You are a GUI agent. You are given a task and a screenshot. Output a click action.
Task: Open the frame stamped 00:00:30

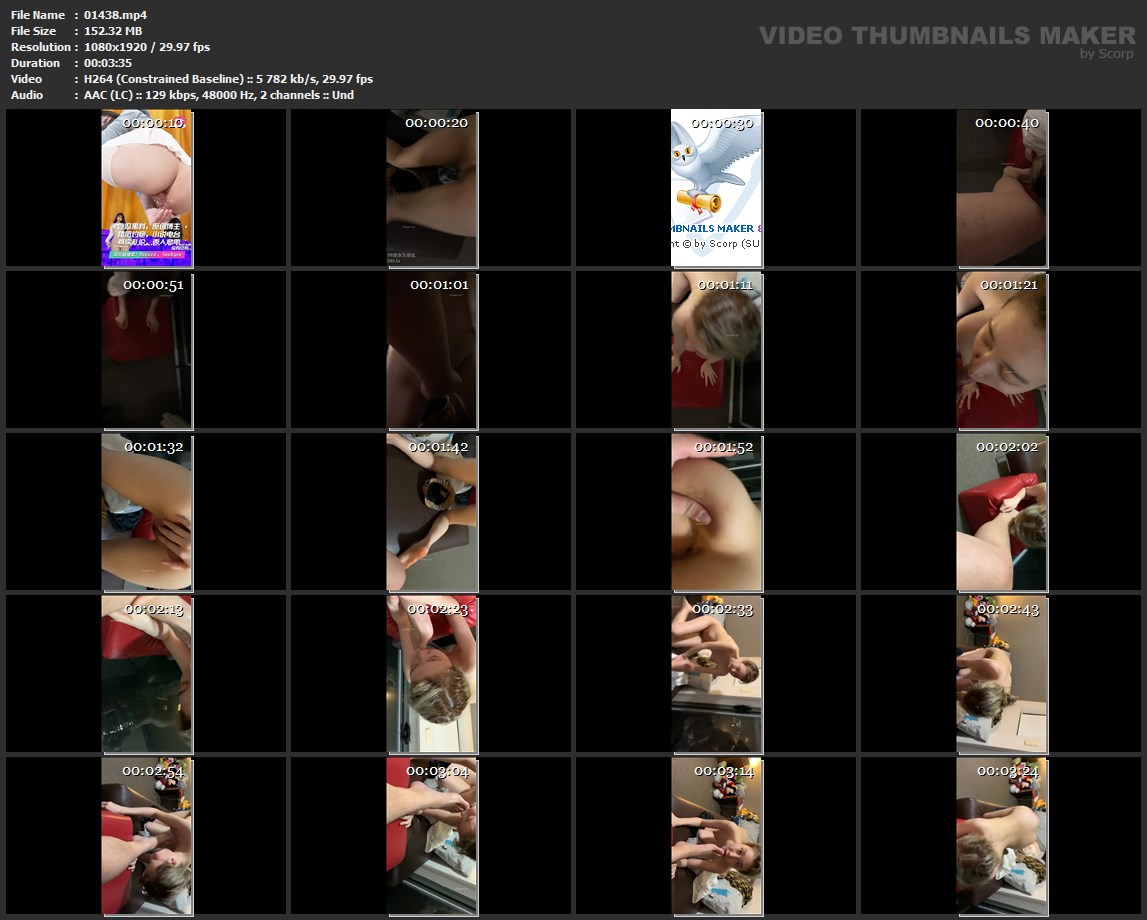click(x=716, y=188)
